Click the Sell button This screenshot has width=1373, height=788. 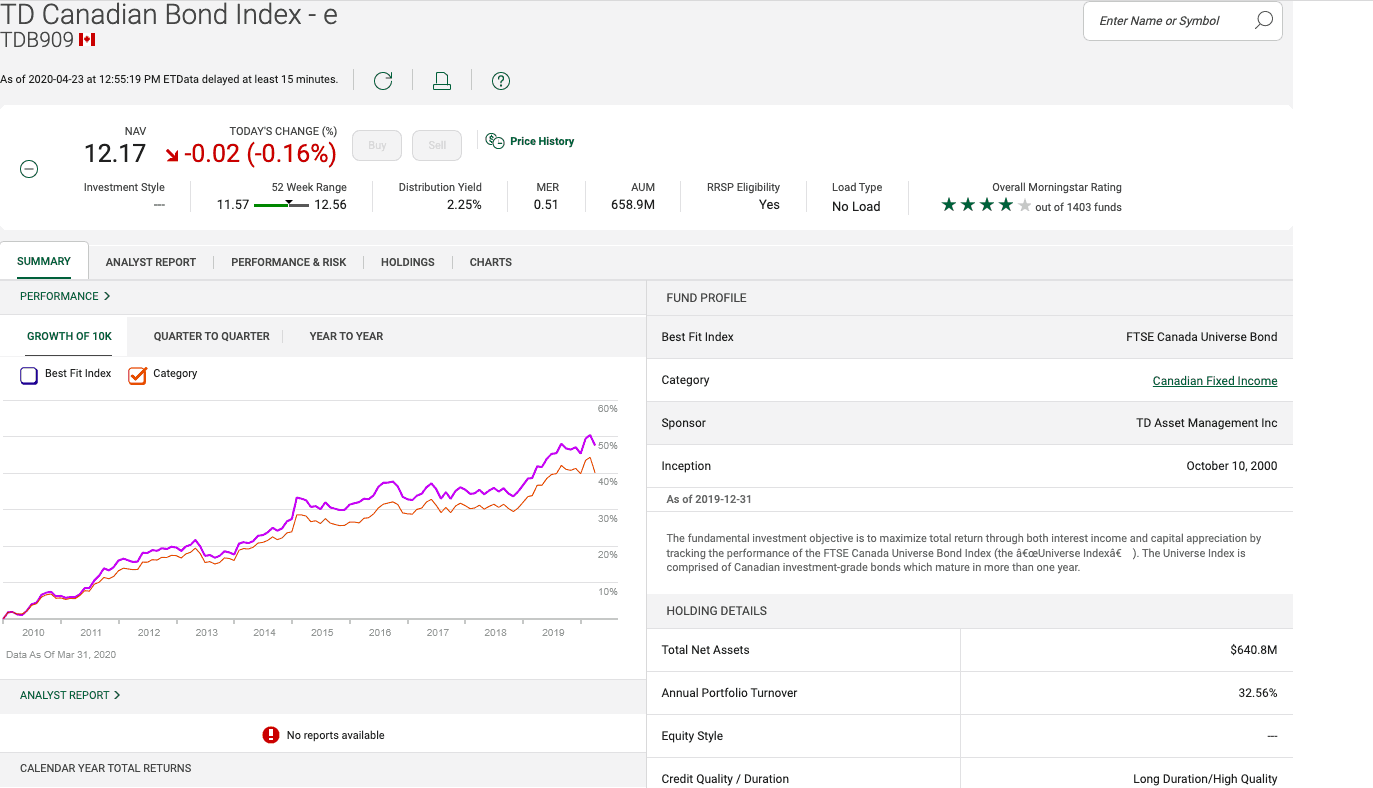click(x=437, y=145)
